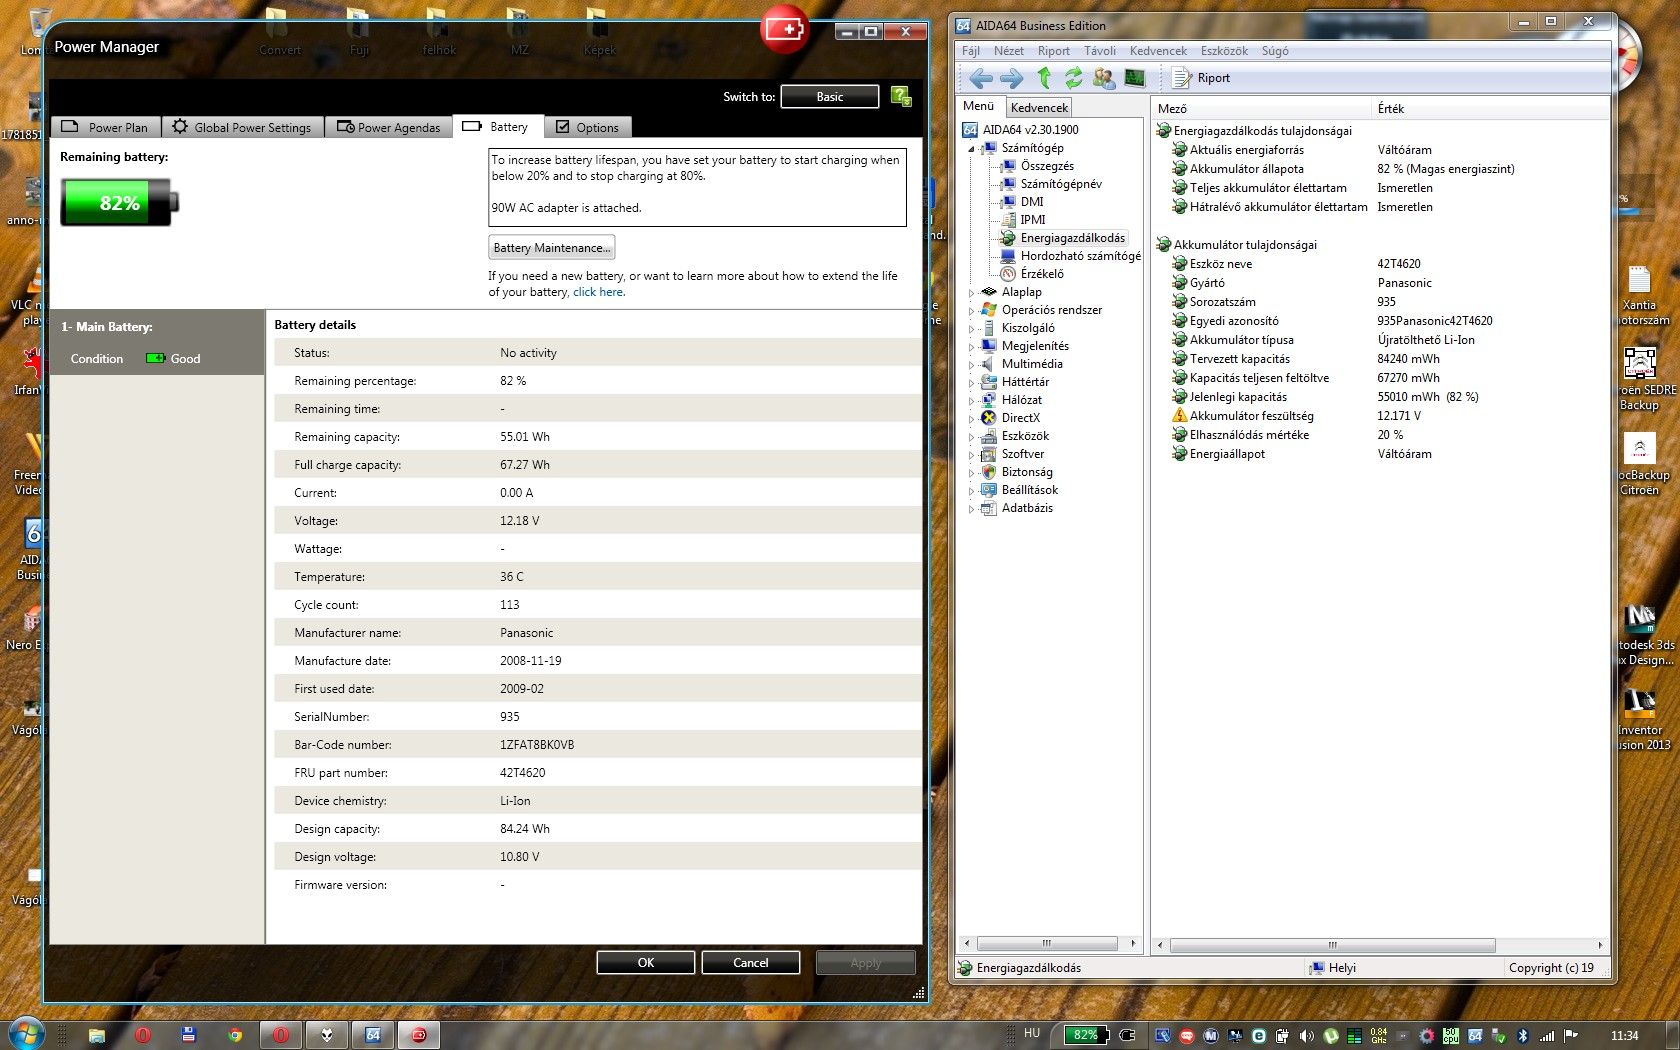
Task: Open the Súgó menu
Action: point(1275,51)
